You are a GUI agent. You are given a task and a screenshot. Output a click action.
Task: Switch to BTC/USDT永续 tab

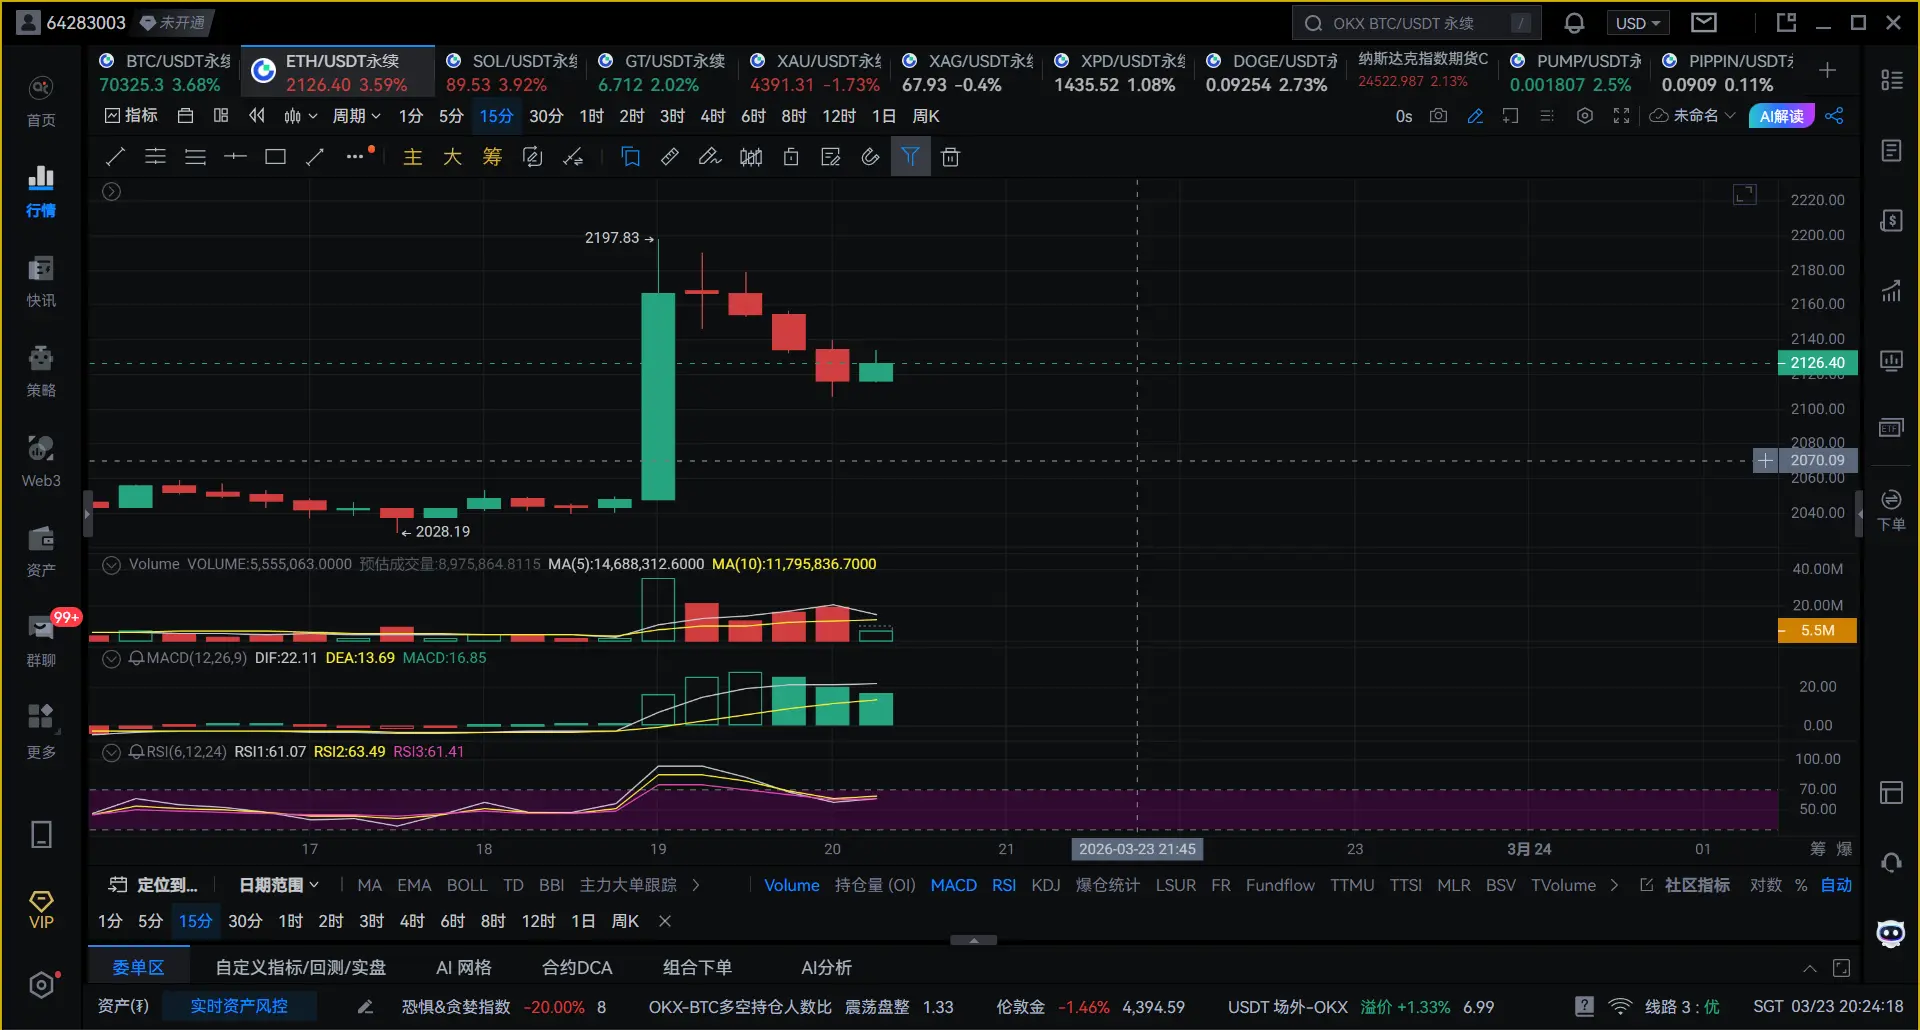pyautogui.click(x=164, y=73)
